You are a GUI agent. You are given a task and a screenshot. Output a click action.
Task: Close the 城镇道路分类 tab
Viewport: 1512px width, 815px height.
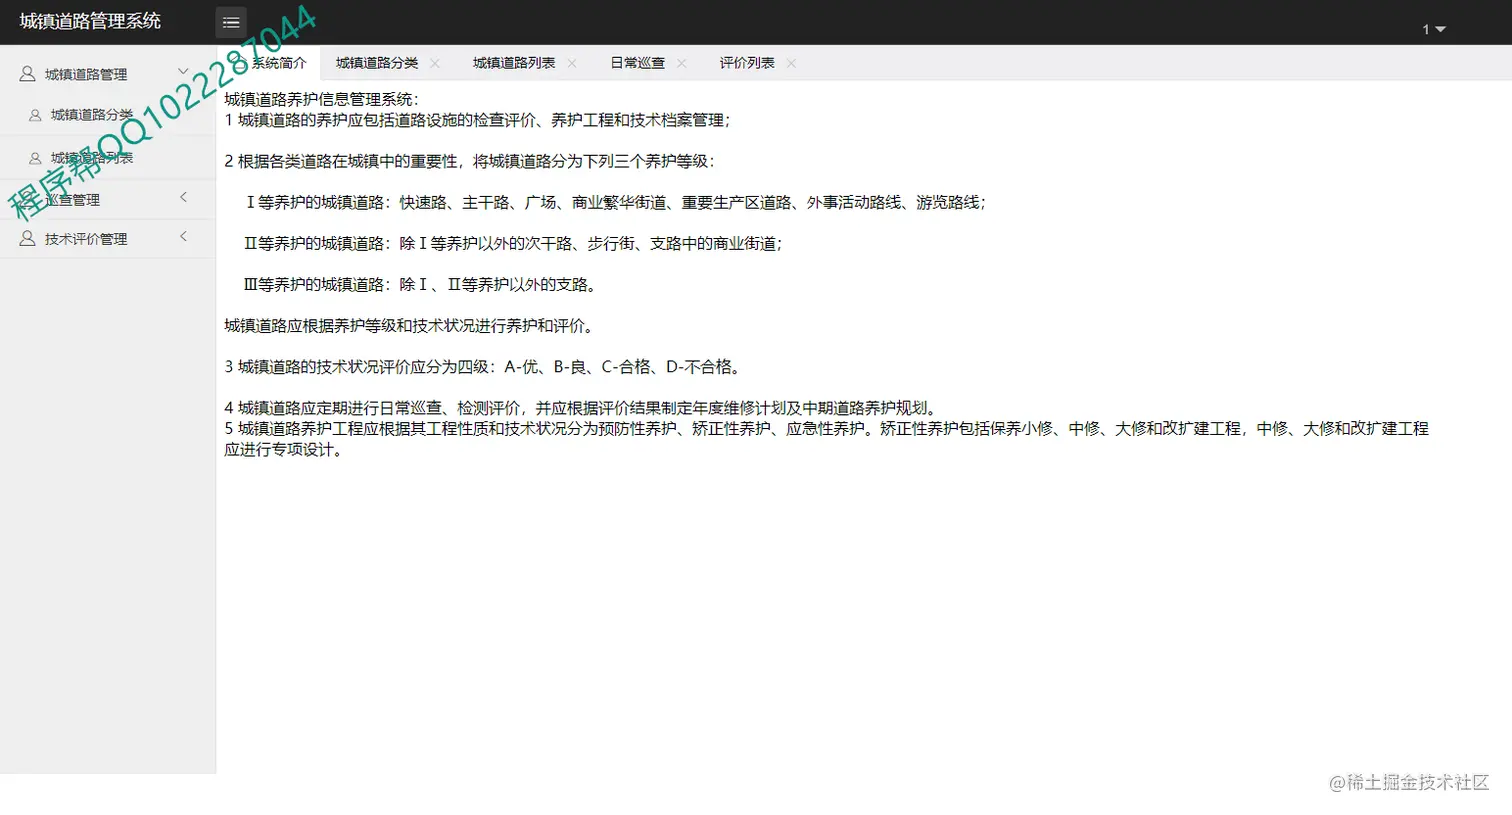click(x=434, y=62)
